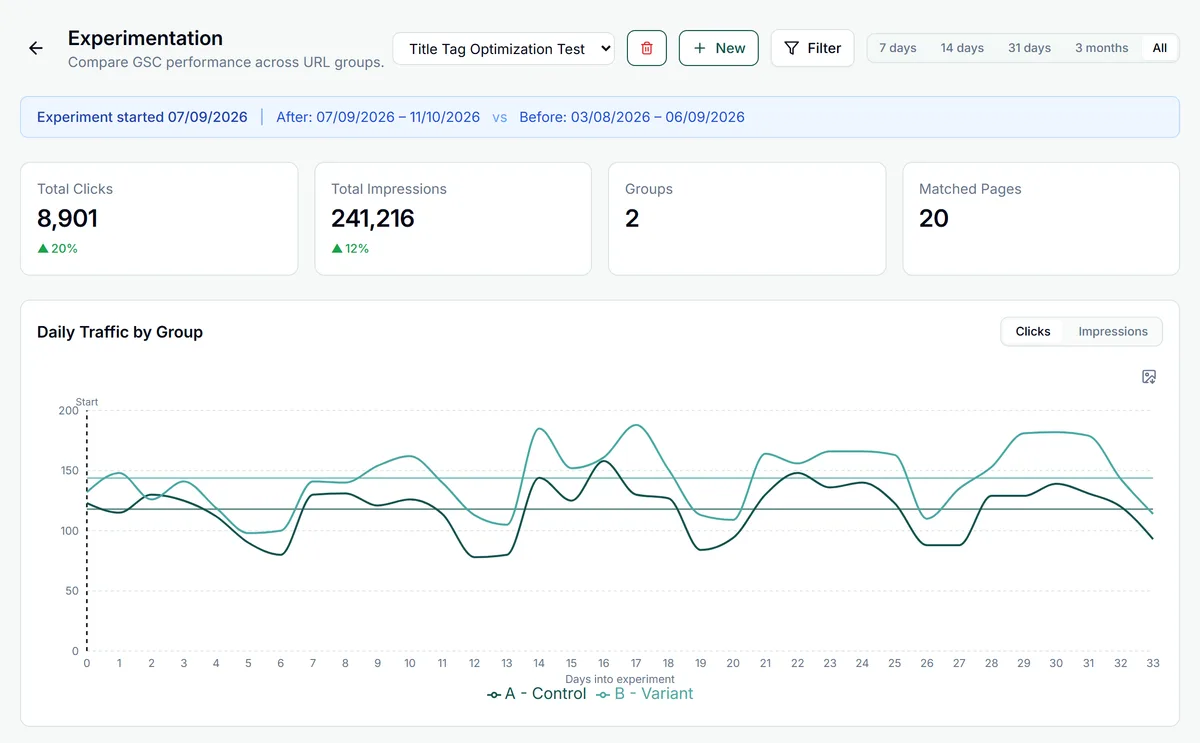The image size is (1200, 743).
Task: Toggle A - Control legend series
Action: point(536,694)
